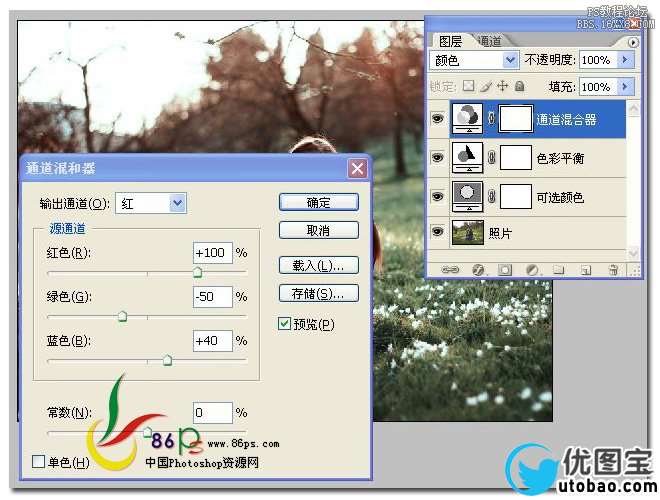This screenshot has width=660, height=500.
Task: Click the mask link icon on 通道混合器 layer
Action: (491, 118)
